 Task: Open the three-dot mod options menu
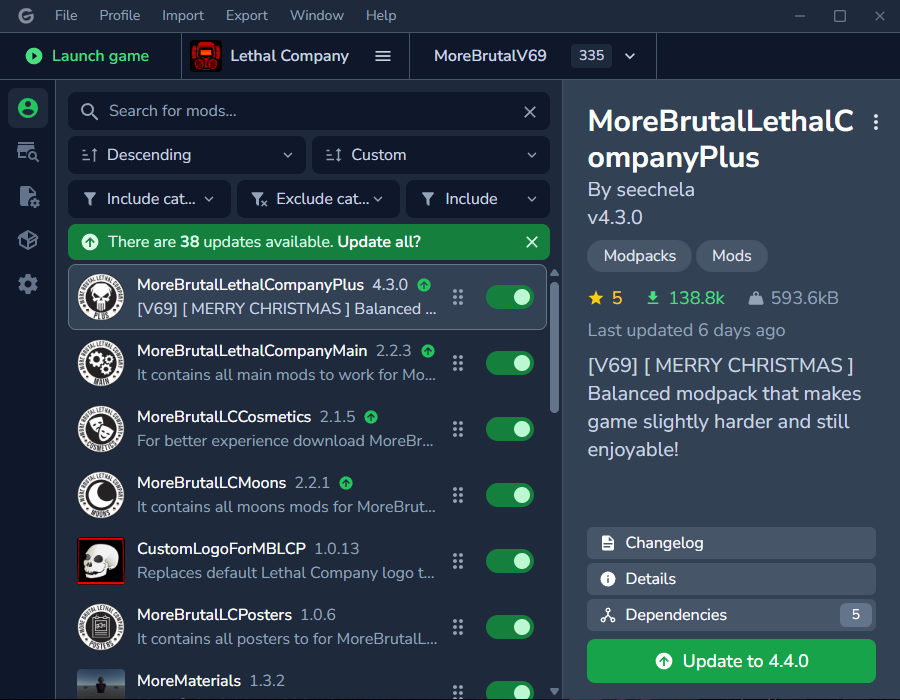click(875, 122)
